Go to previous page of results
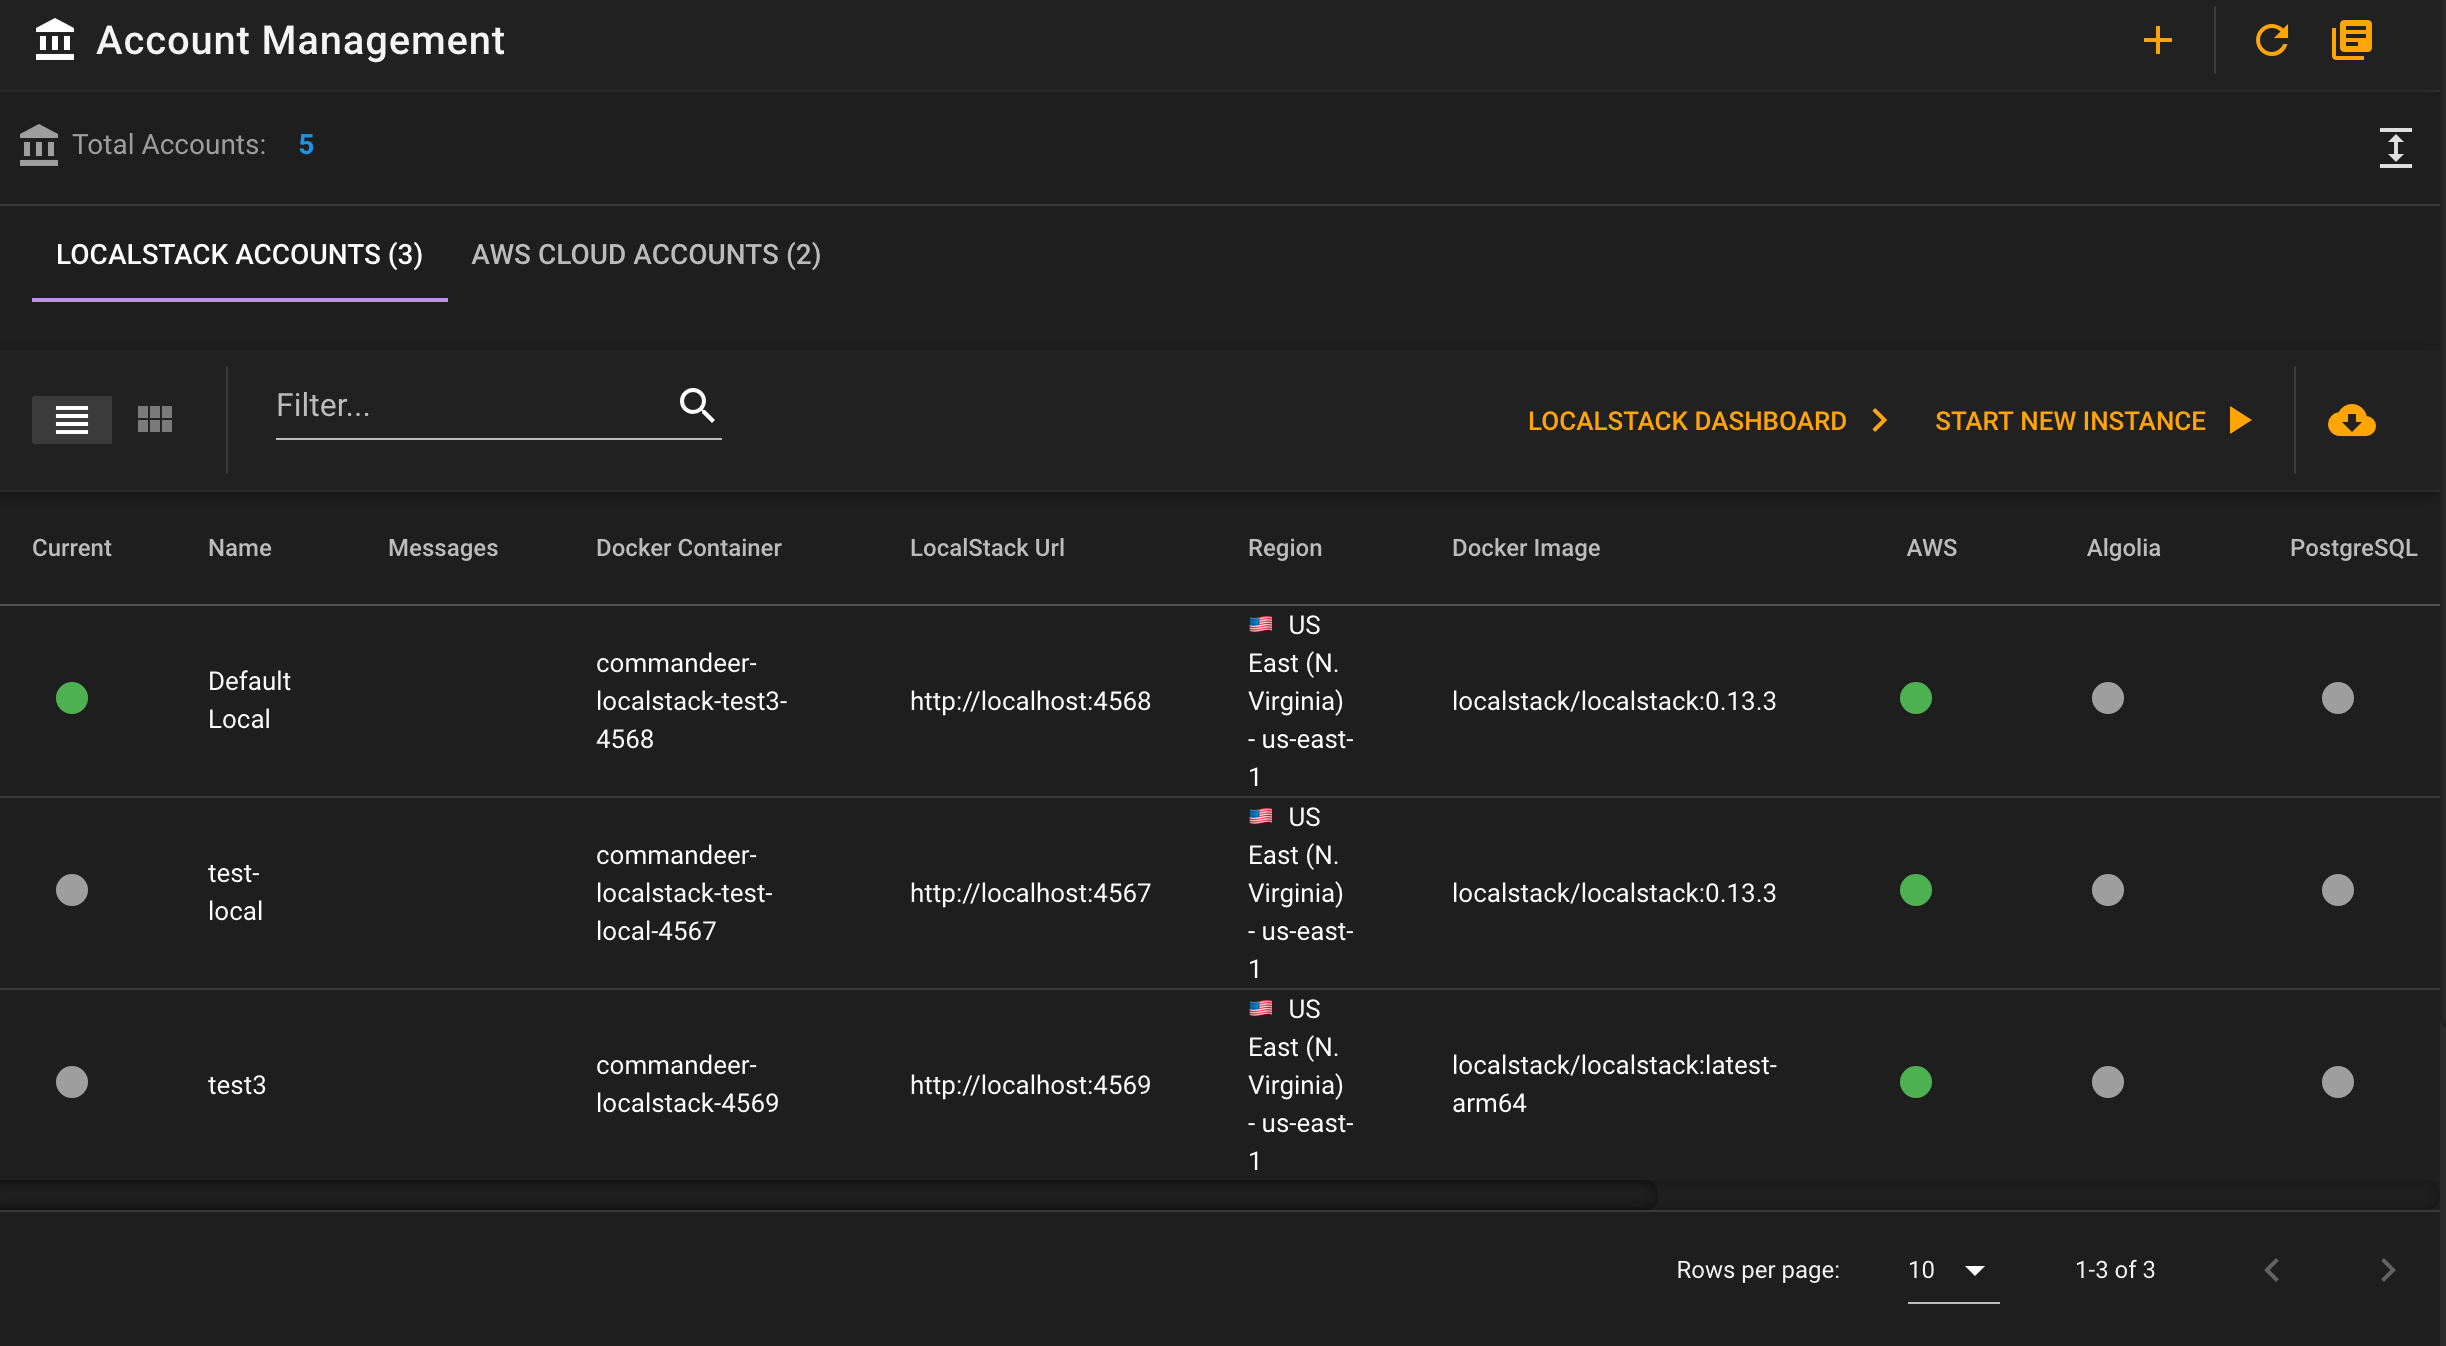This screenshot has width=2446, height=1346. tap(2272, 1270)
